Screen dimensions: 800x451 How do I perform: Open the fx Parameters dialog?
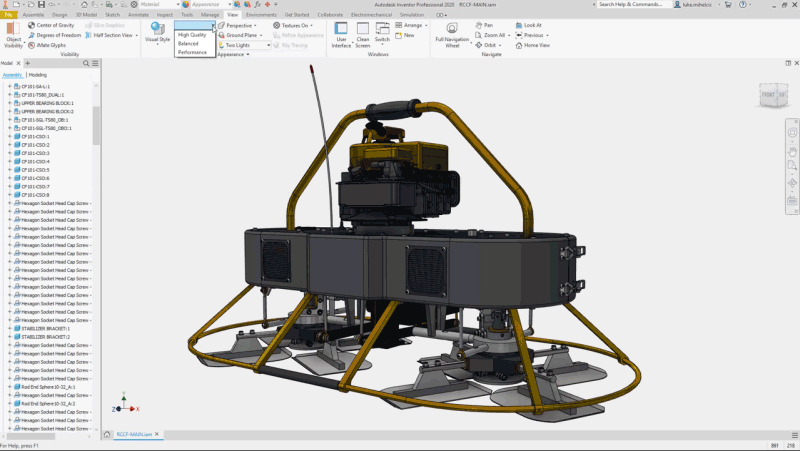[257, 5]
